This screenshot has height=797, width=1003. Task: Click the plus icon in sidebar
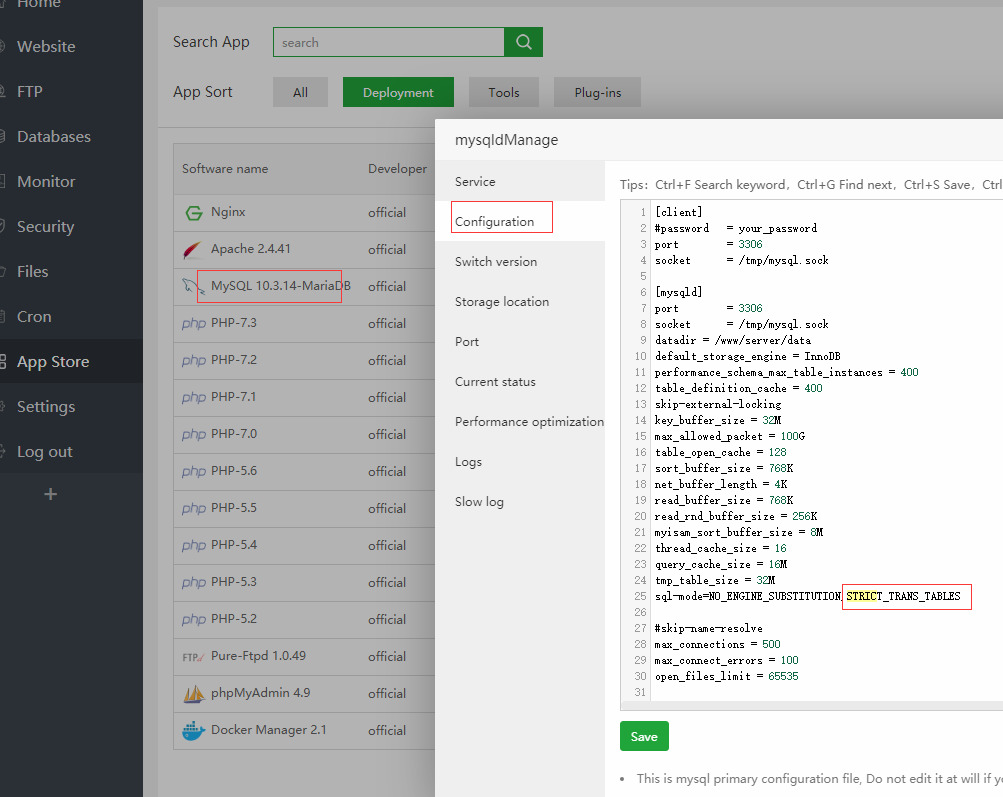(x=51, y=494)
